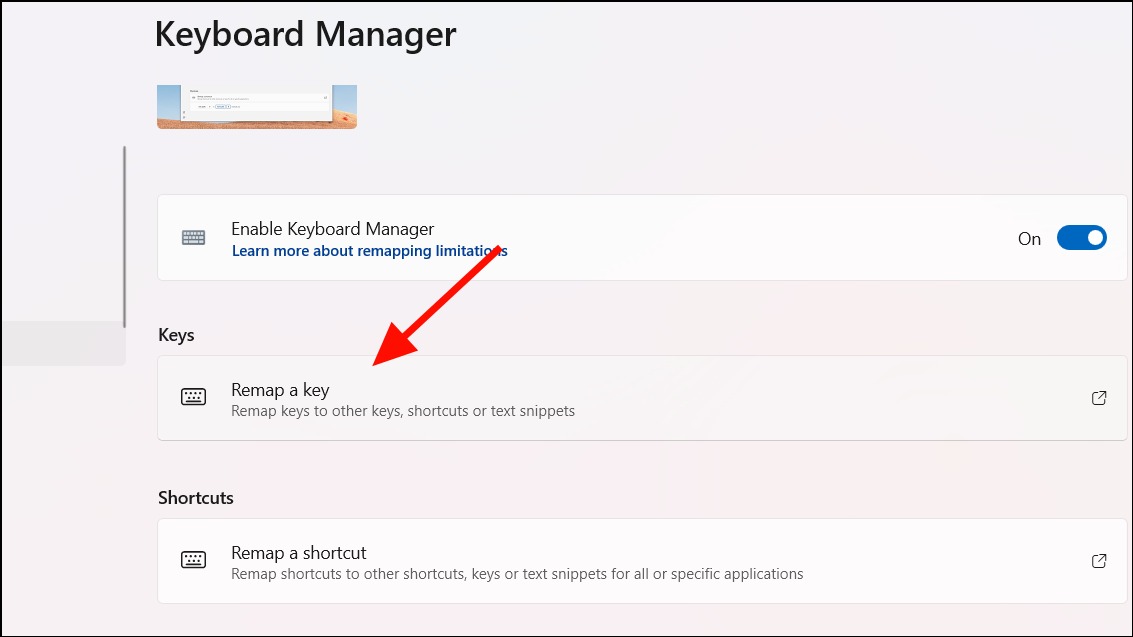Click the Keyboard Manager page title
The image size is (1133, 637).
click(306, 35)
